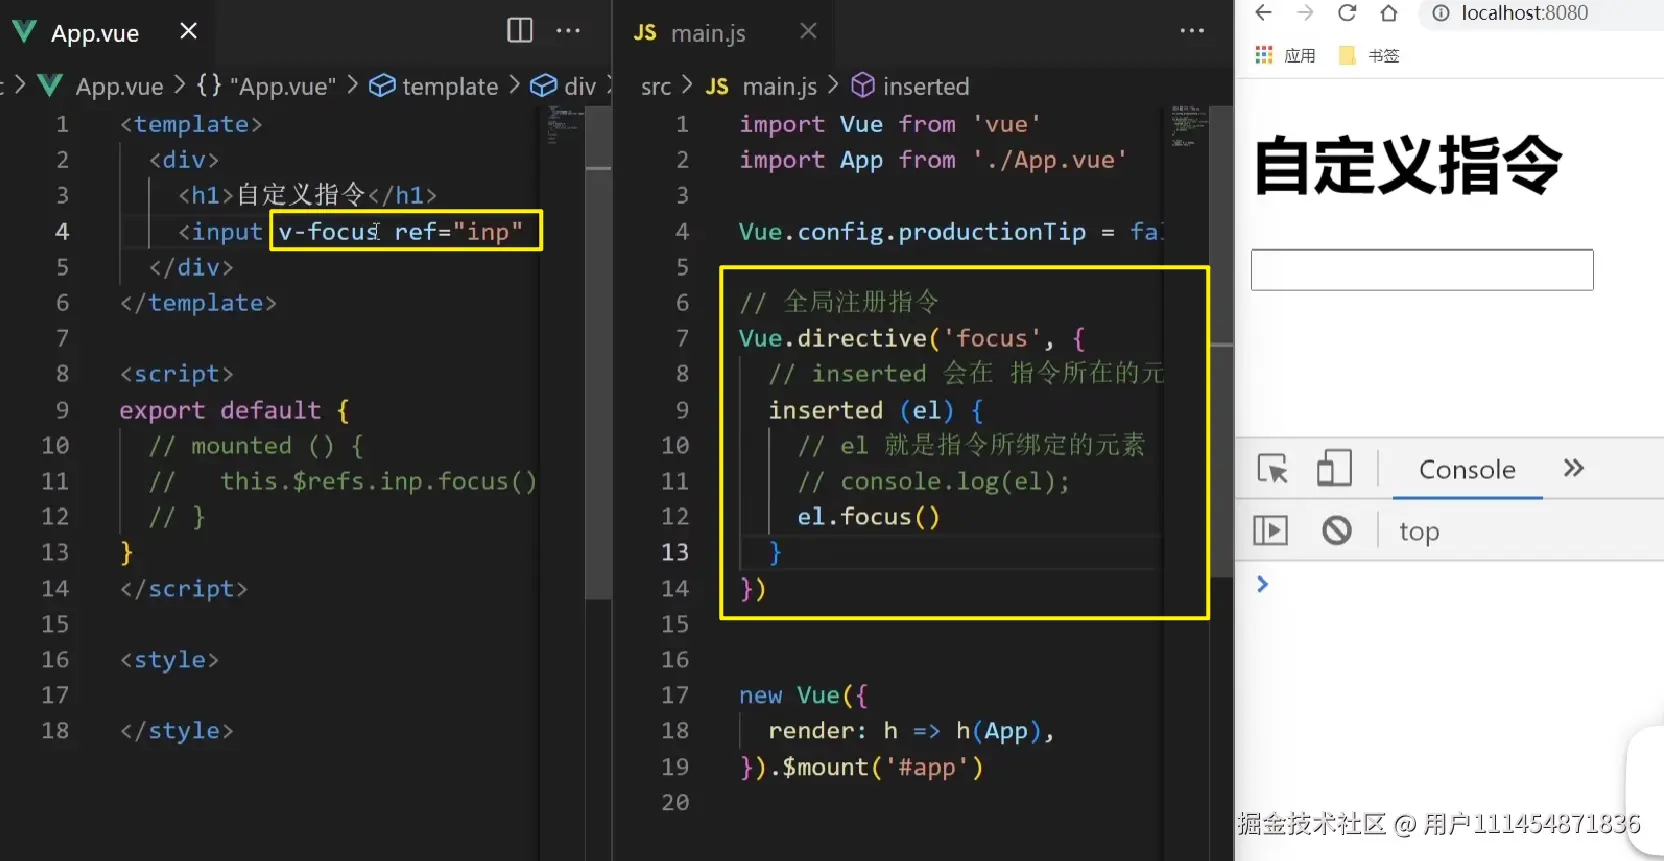Click the commented this.$refs.inp.focus() line

click(x=343, y=481)
